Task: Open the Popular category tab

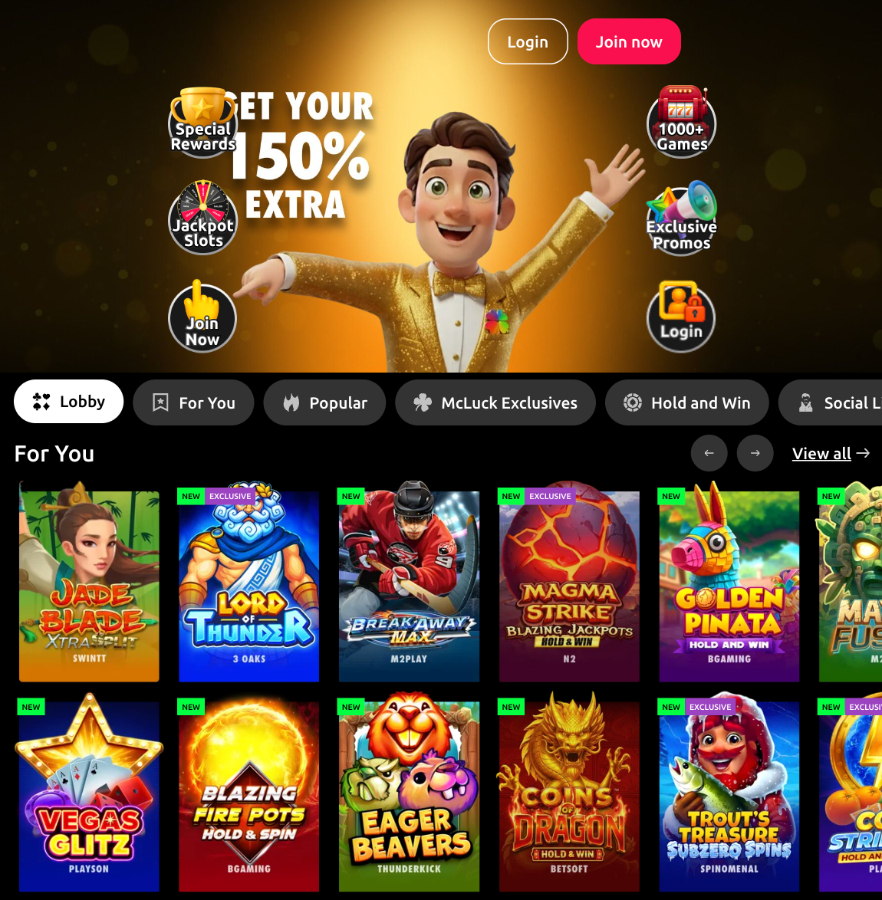Action: point(324,402)
